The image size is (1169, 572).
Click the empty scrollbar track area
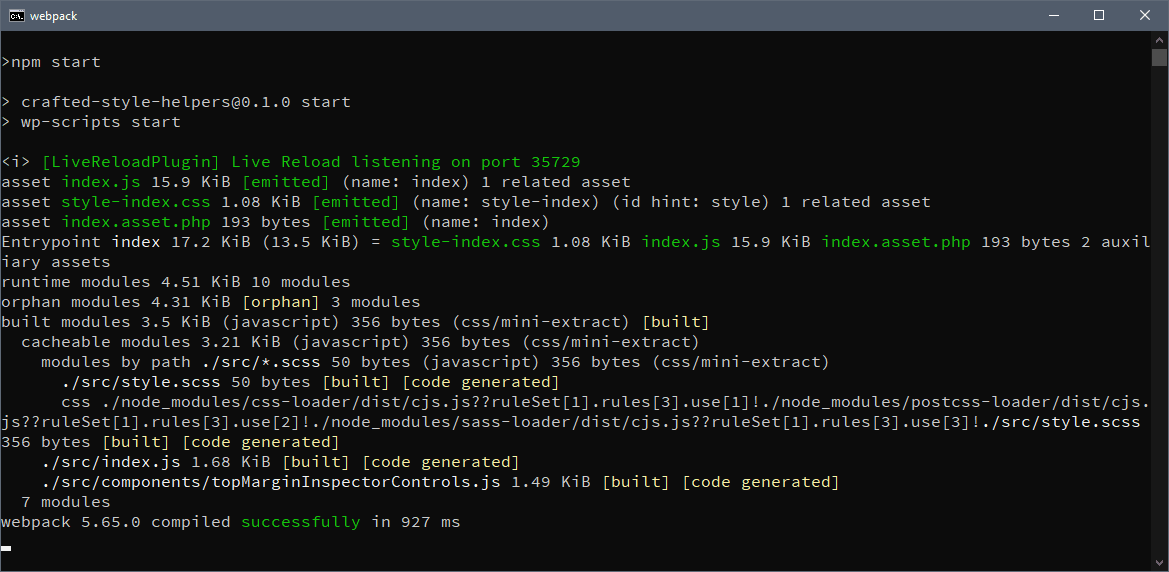tap(1159, 309)
